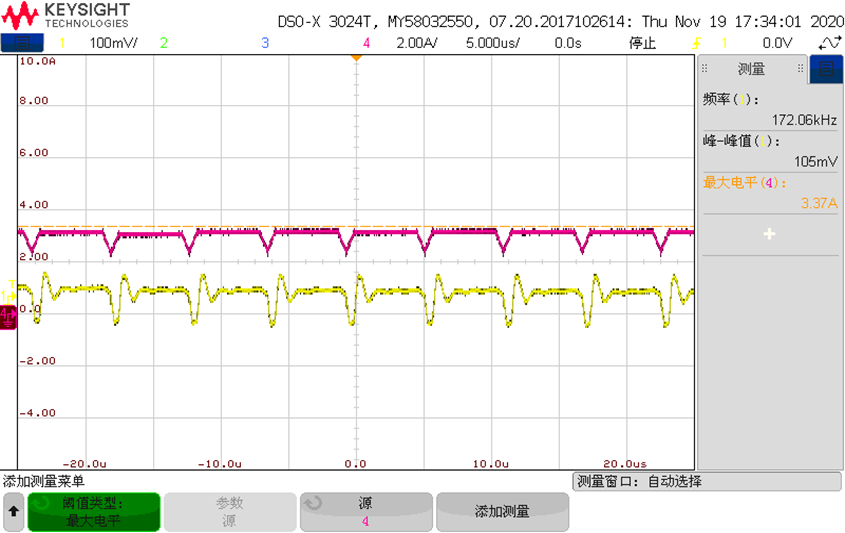Click the horizontal delay value 0.0s
Image resolution: width=845 pixels, height=533 pixels.
pyautogui.click(x=568, y=43)
